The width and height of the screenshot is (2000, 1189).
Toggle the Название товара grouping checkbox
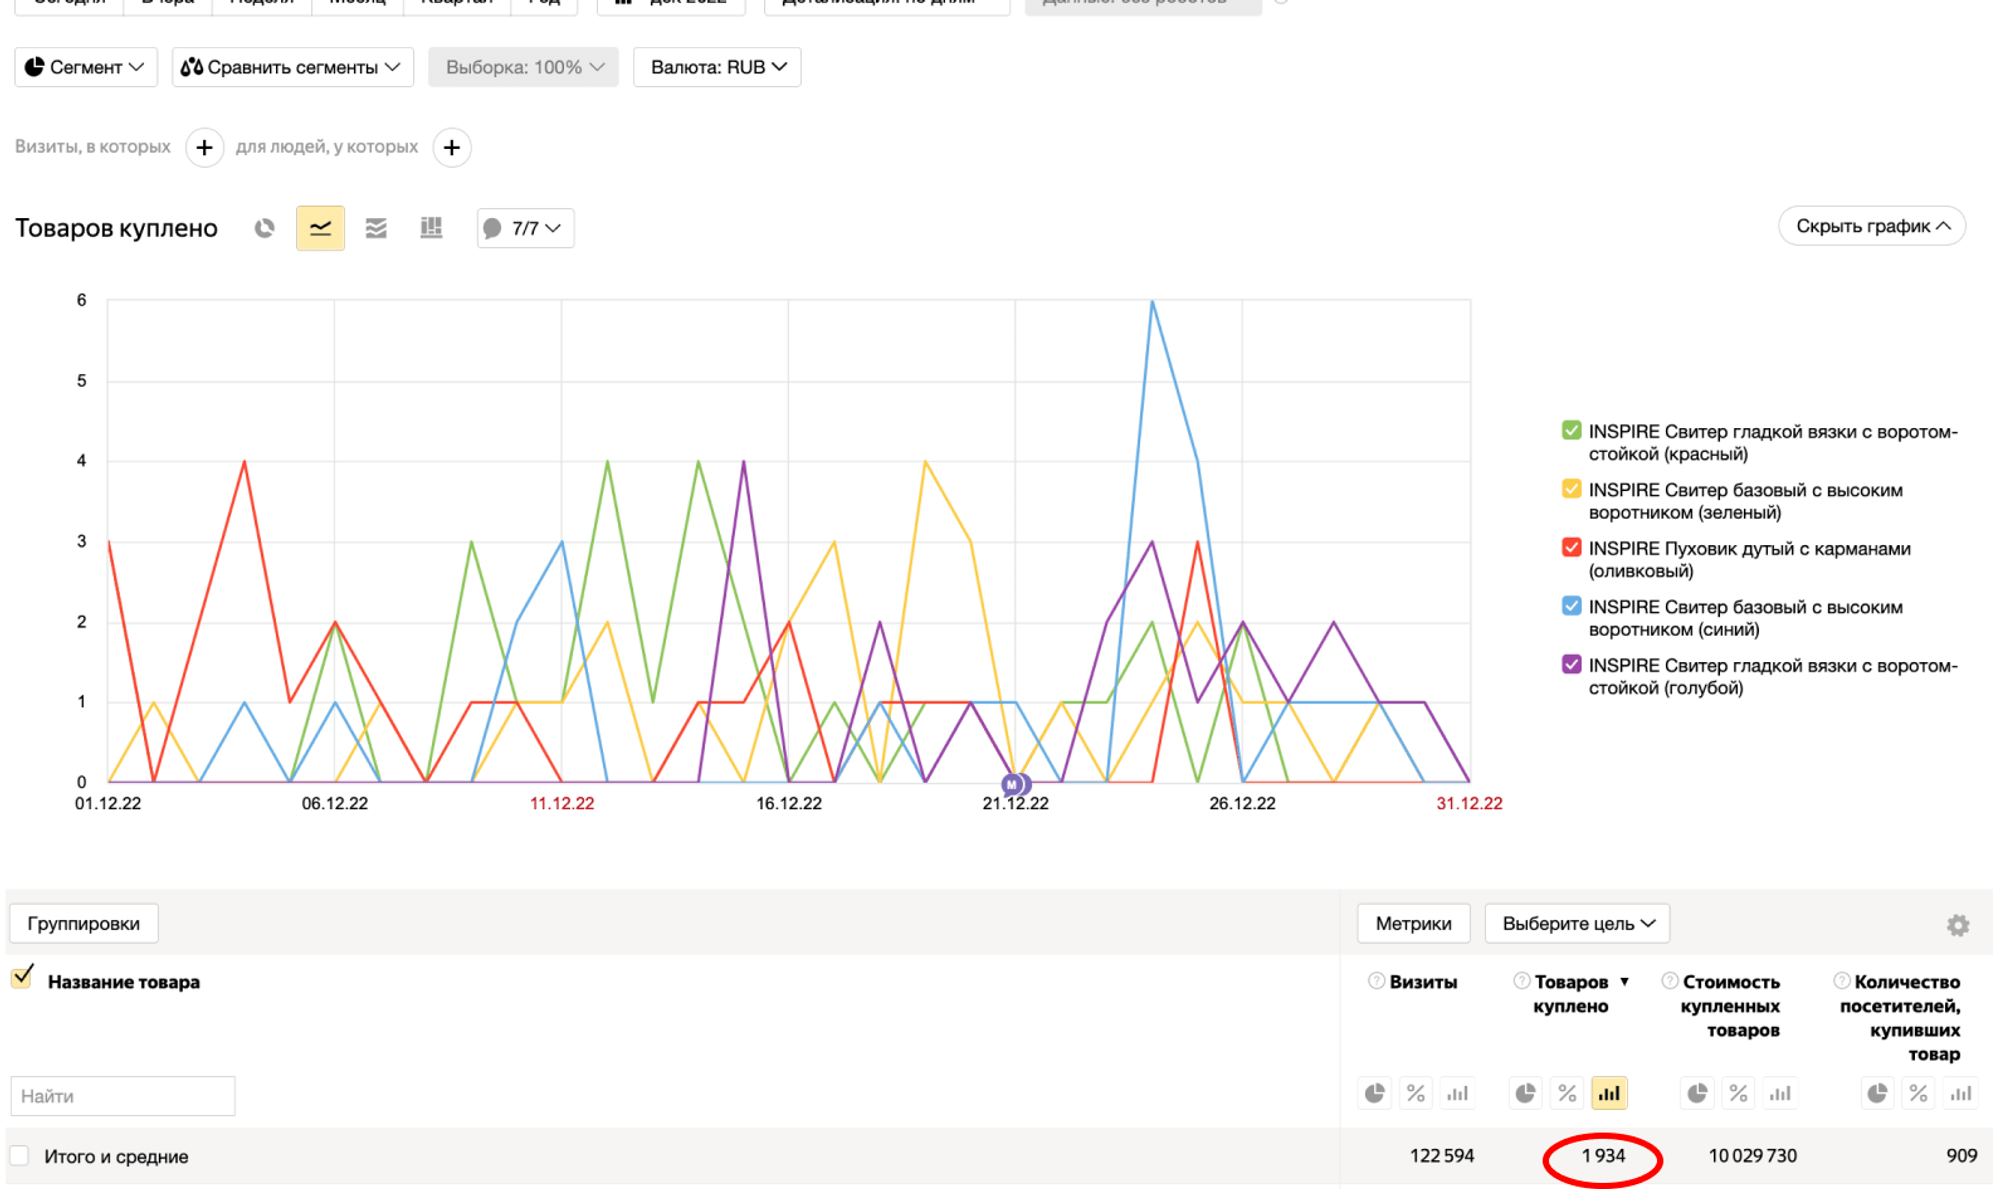tap(22, 977)
